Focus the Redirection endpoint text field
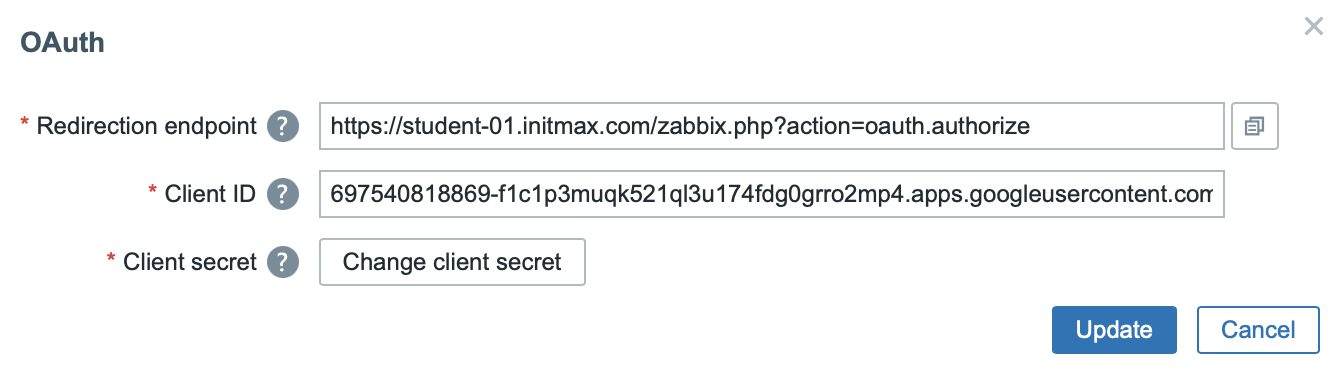This screenshot has width=1340, height=374. coord(772,126)
